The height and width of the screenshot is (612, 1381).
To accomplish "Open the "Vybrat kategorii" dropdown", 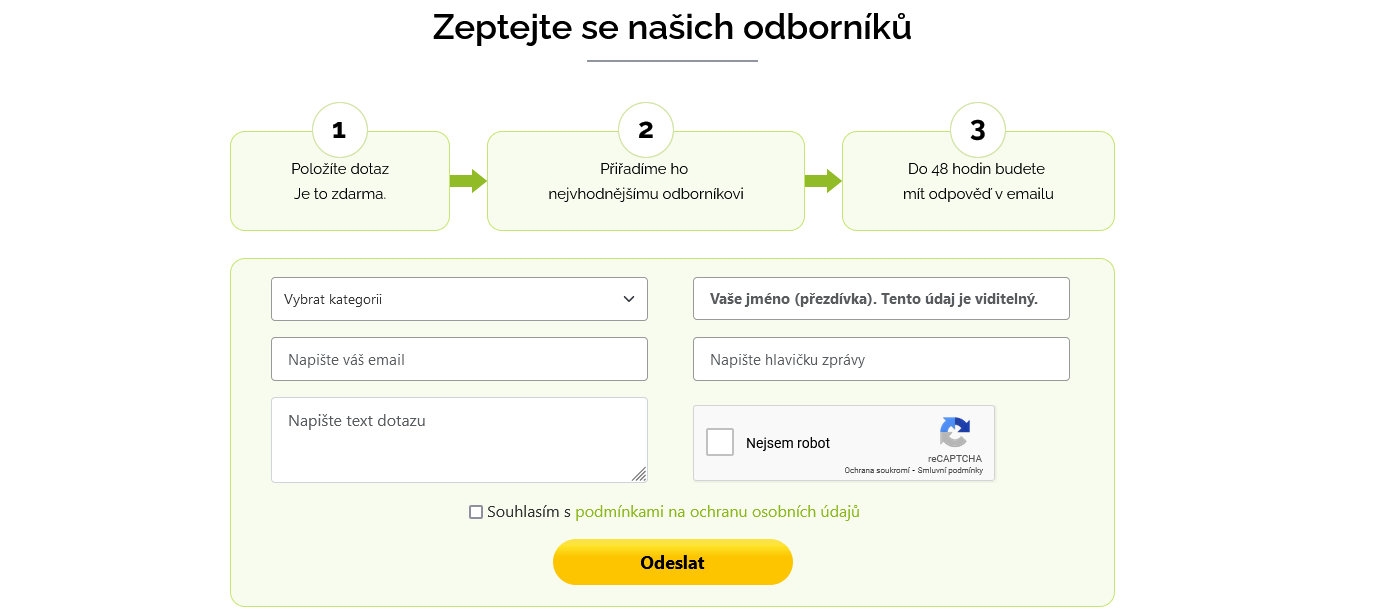I will 459,299.
